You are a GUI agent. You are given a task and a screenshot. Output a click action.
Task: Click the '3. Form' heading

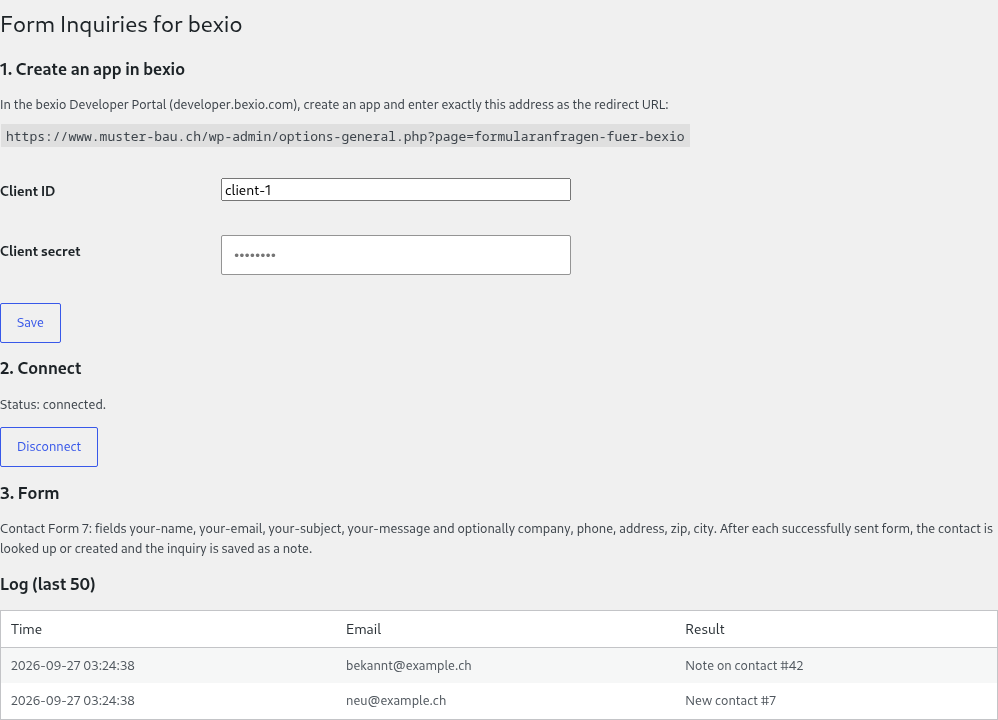pyautogui.click(x=29, y=493)
